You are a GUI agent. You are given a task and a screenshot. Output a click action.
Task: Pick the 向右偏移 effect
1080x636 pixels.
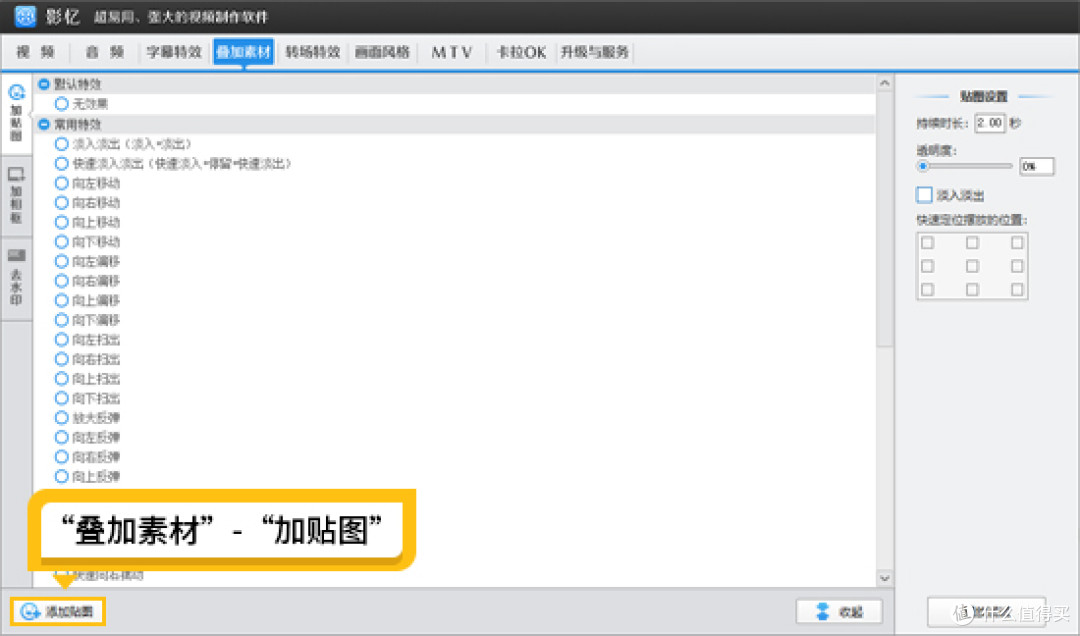click(61, 281)
